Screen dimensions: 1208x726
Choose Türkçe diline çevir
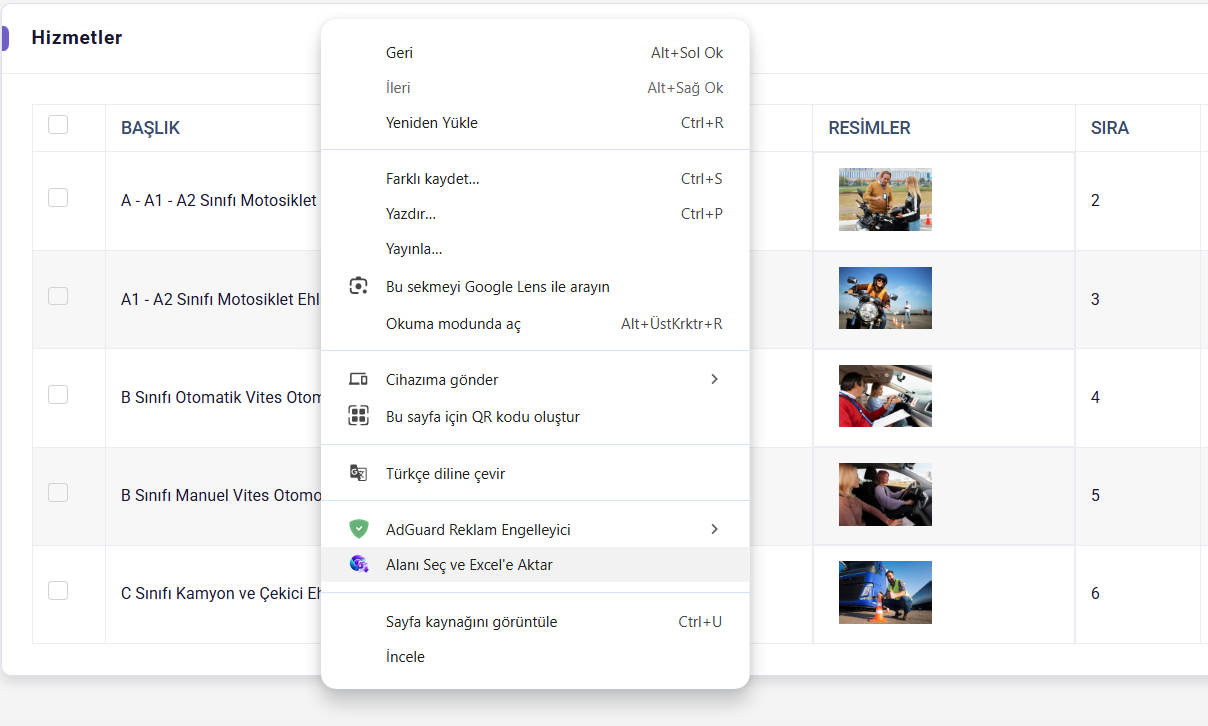coord(535,473)
